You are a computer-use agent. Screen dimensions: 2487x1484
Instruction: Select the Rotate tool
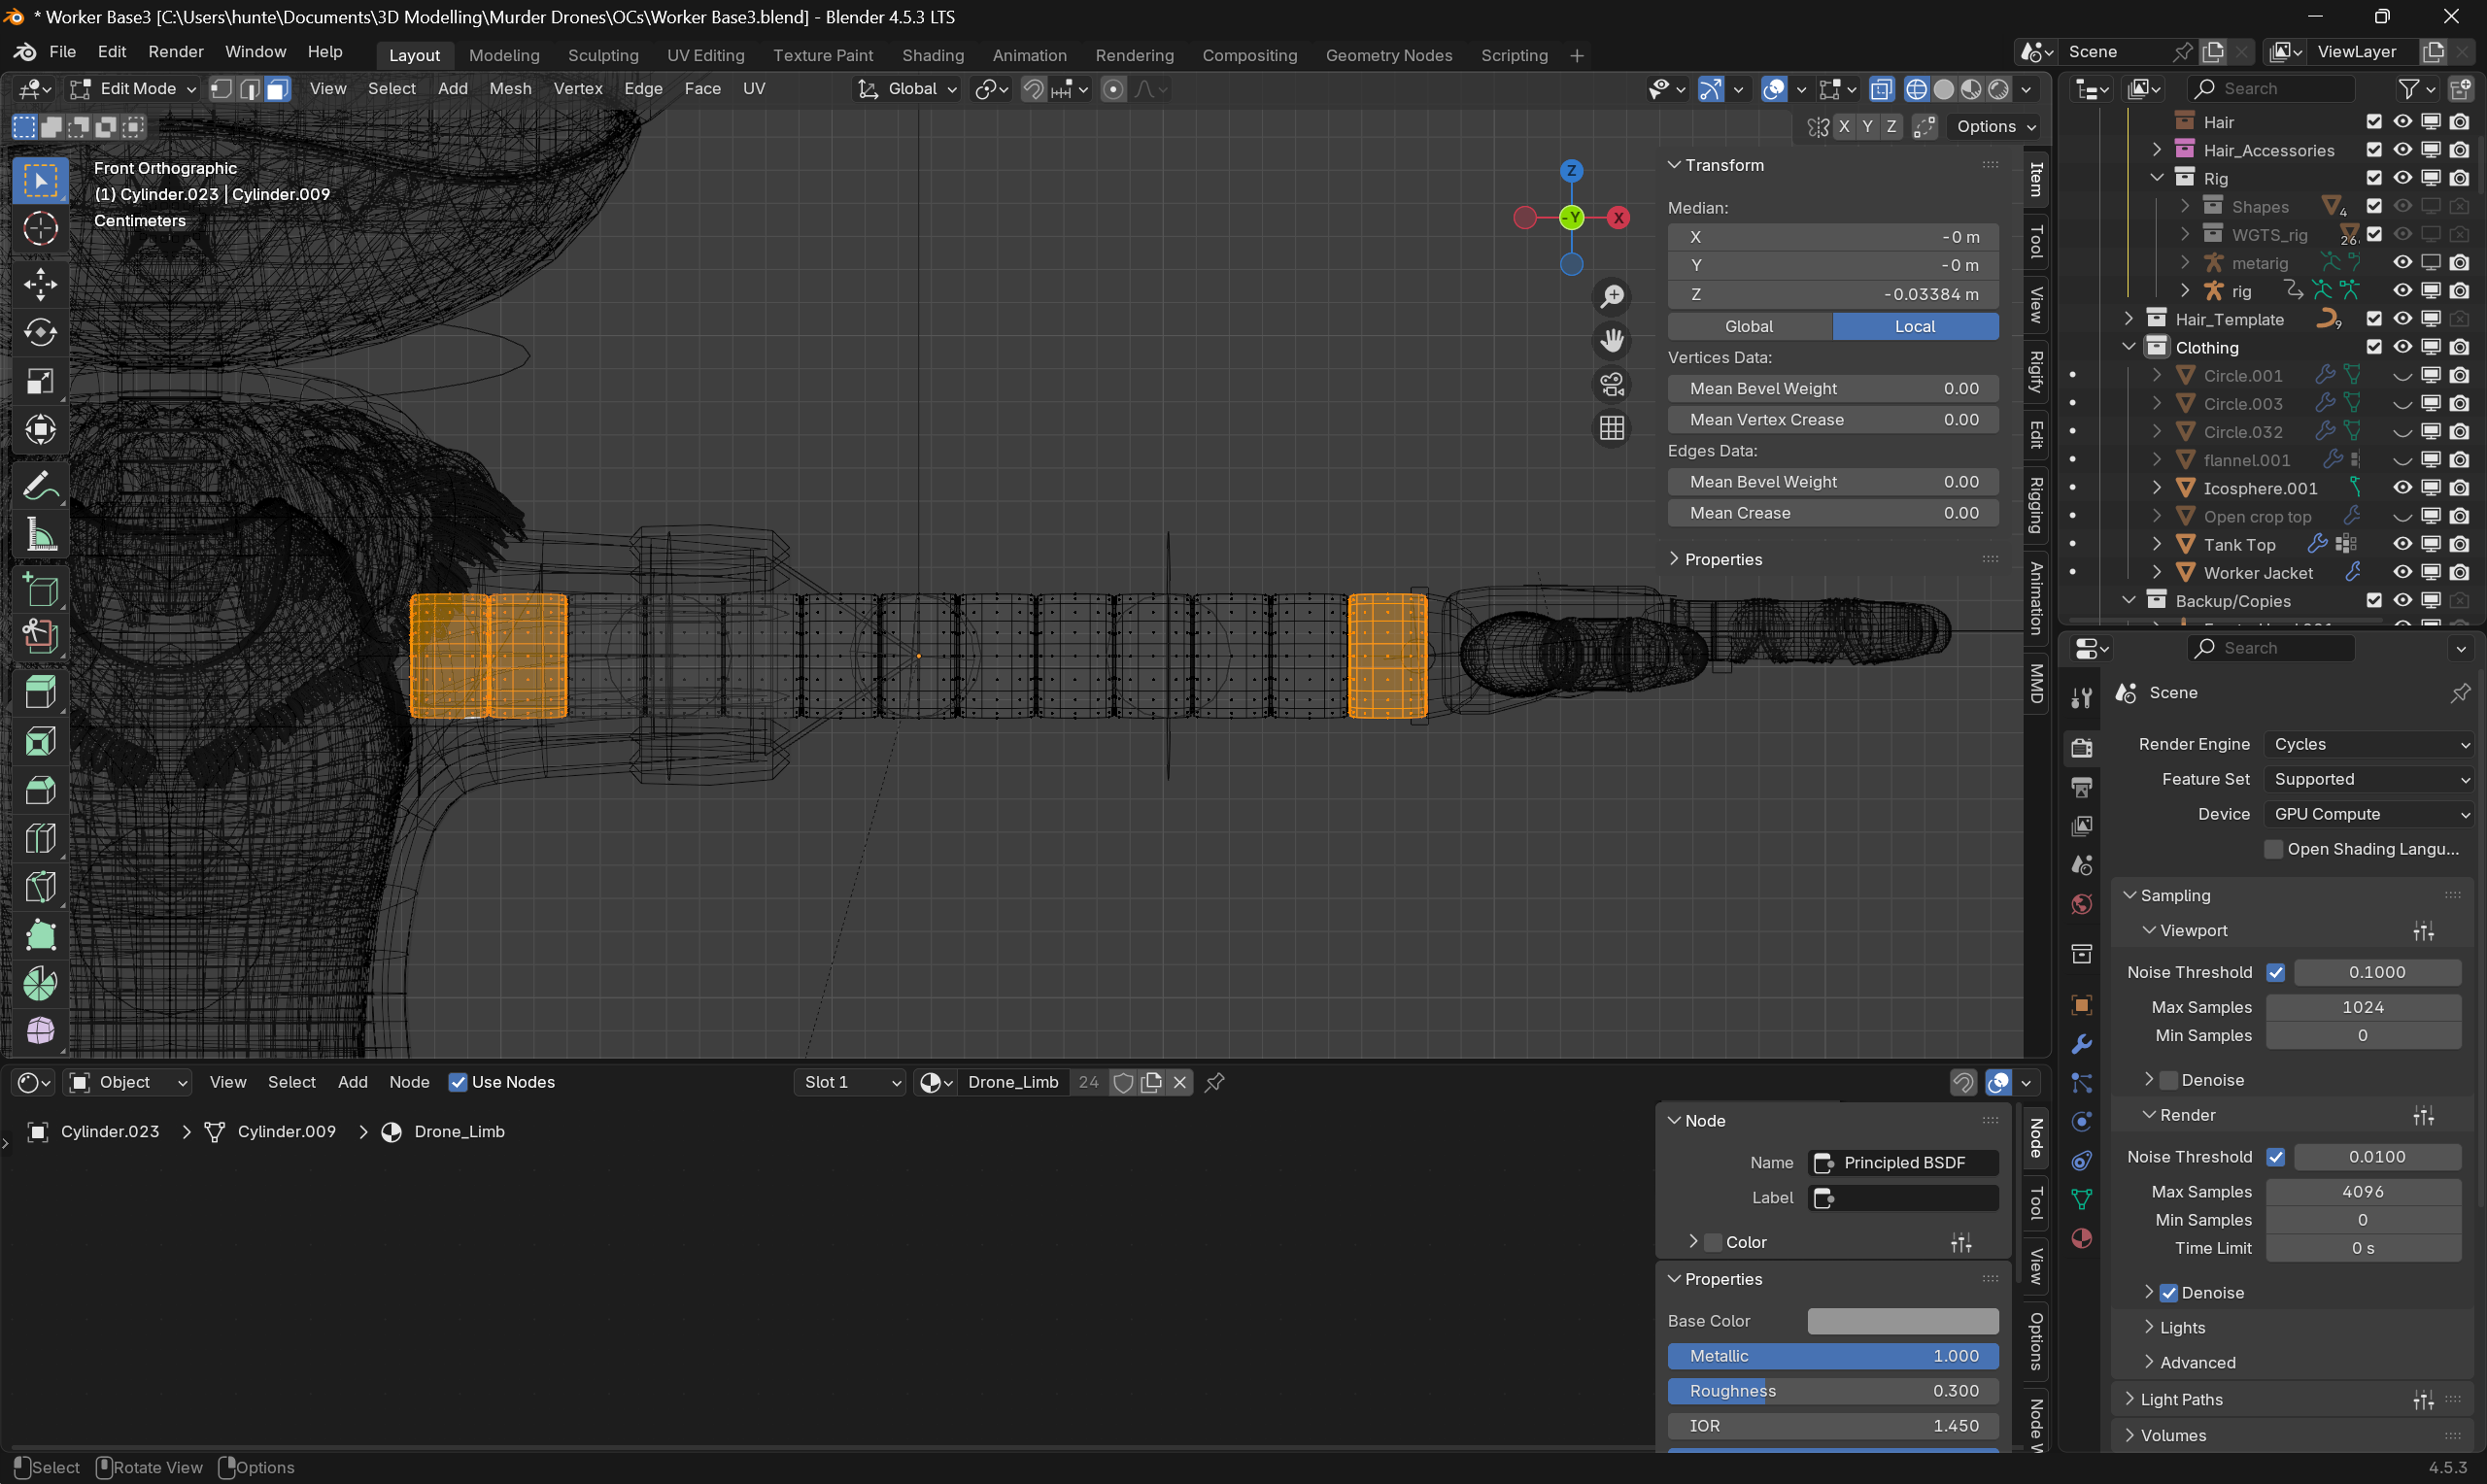[40, 333]
